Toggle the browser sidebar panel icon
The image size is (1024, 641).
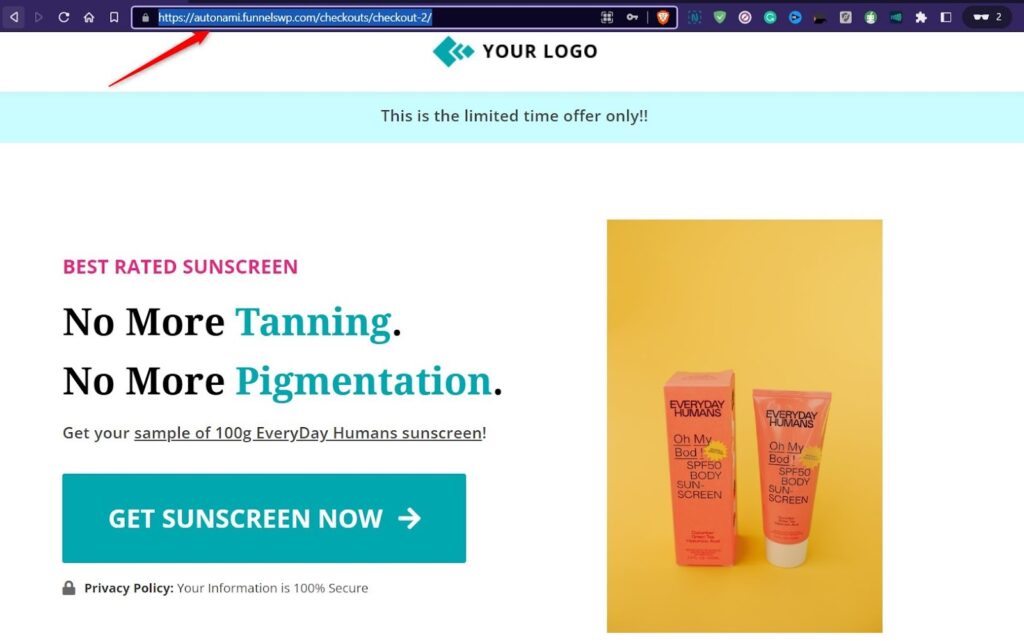[x=946, y=18]
